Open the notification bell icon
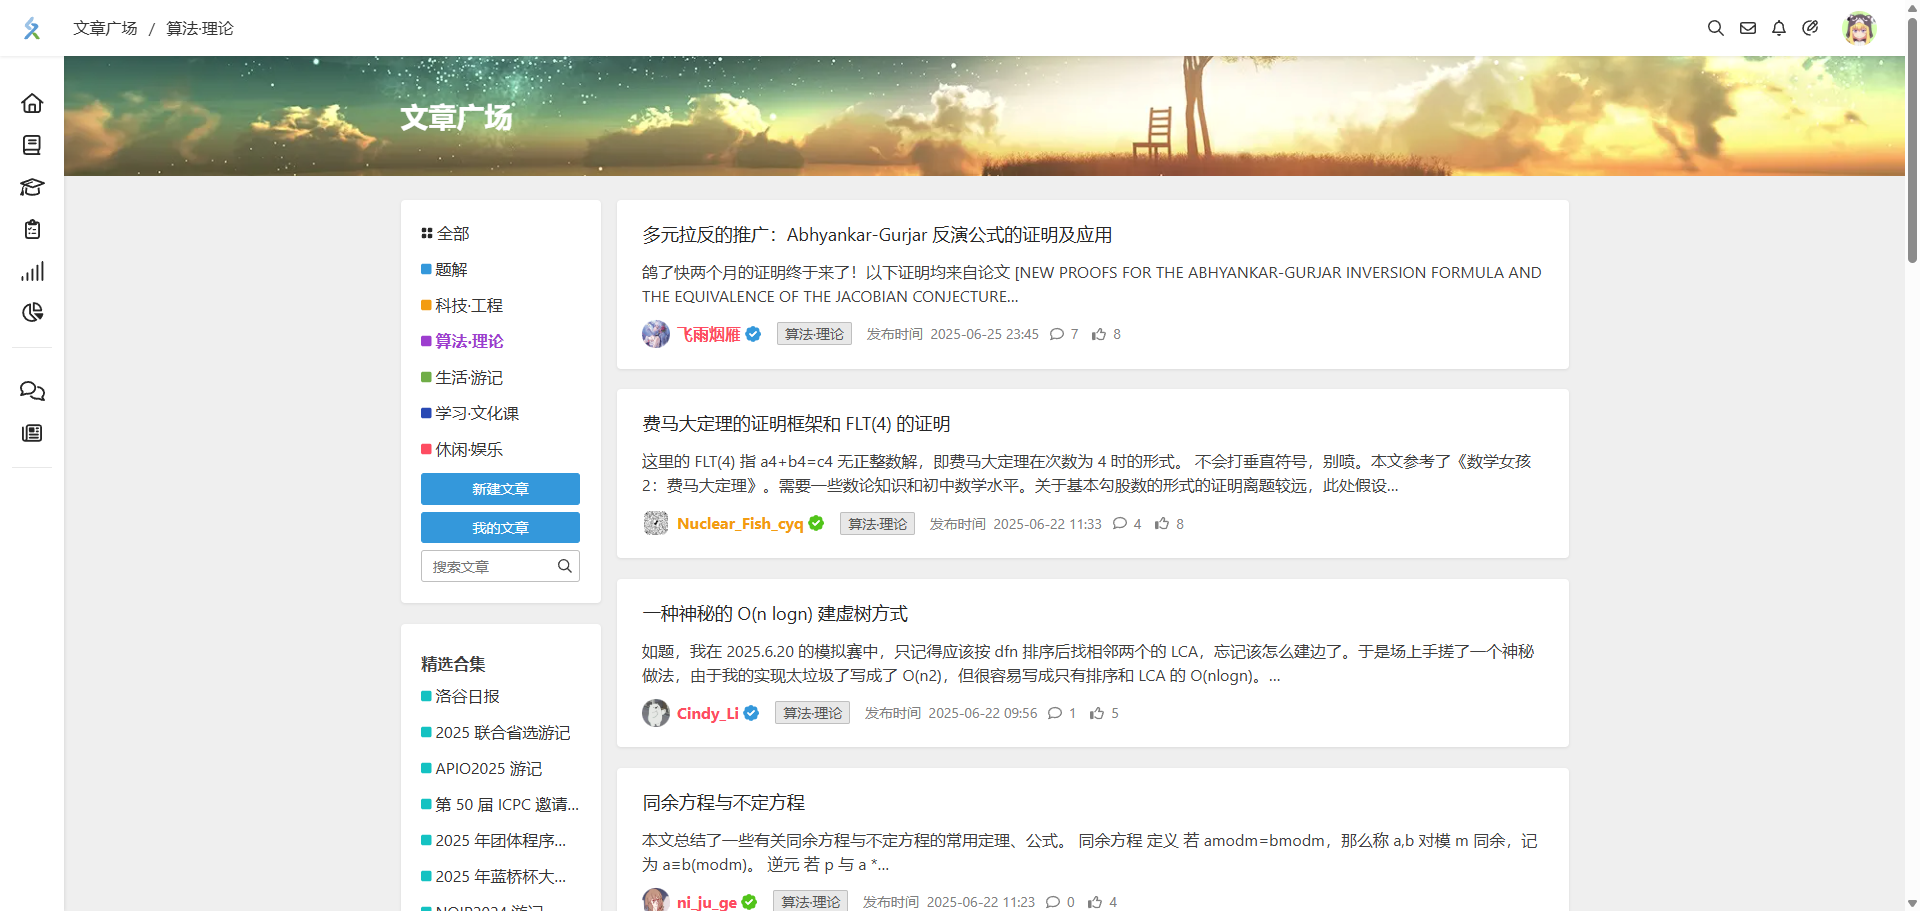 tap(1778, 28)
